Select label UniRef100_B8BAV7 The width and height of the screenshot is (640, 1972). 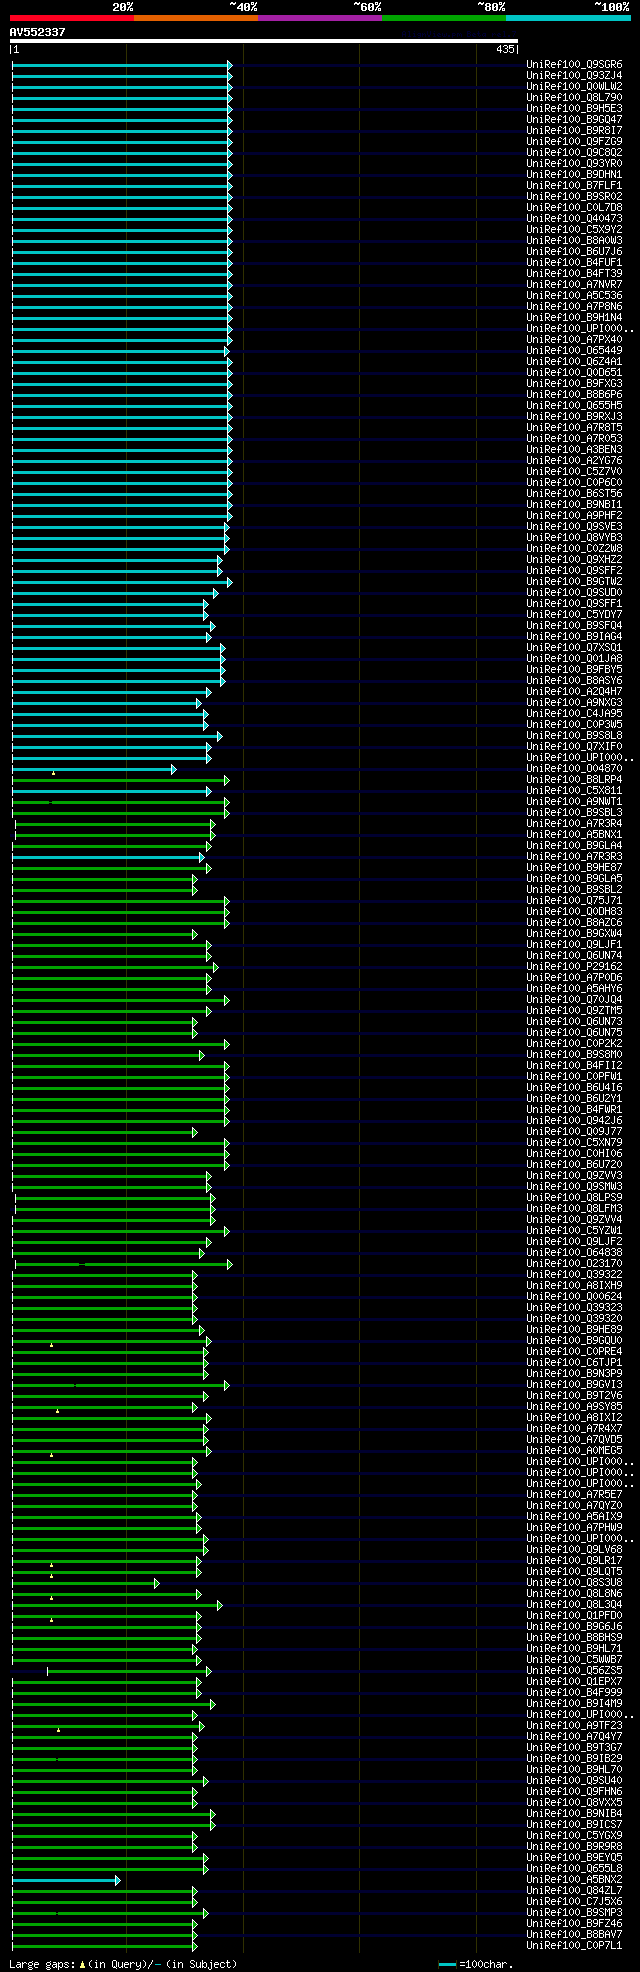(574, 1934)
